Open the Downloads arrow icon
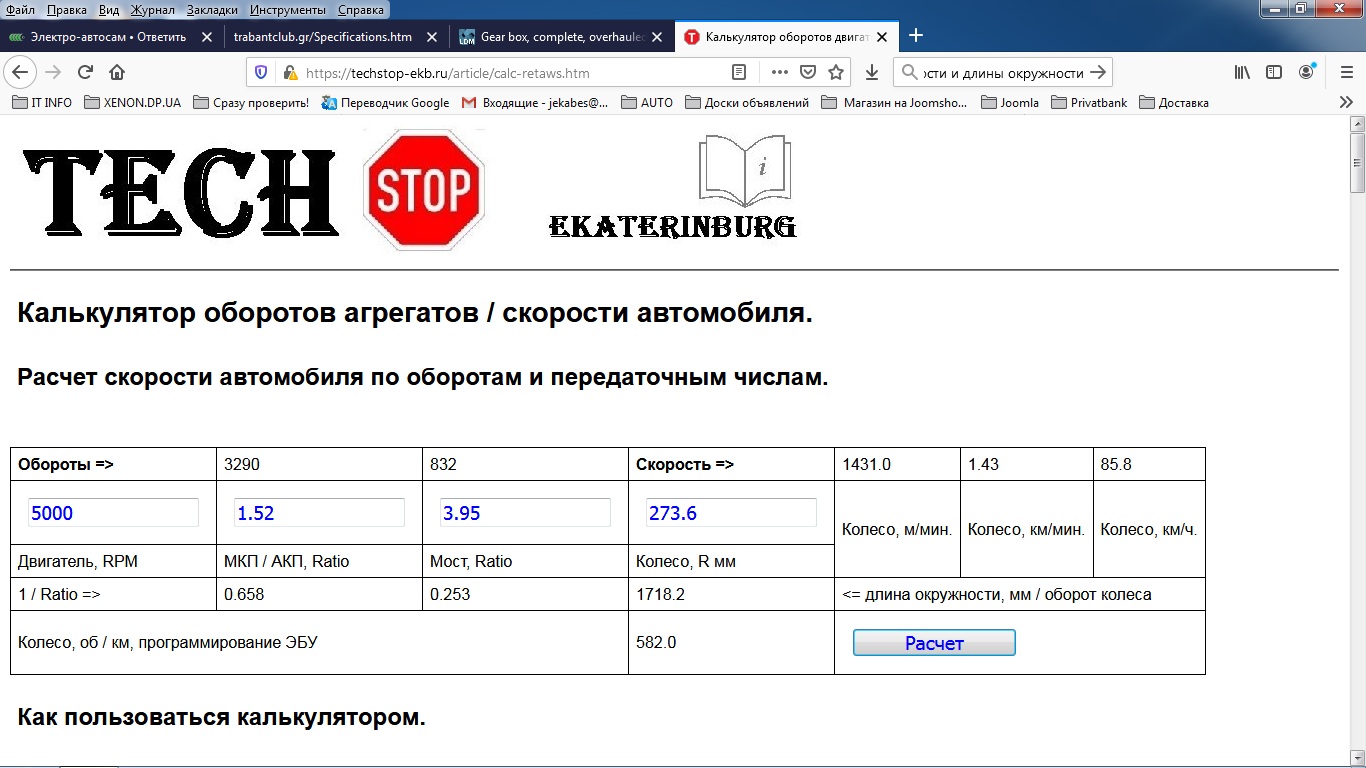Image resolution: width=1366 pixels, height=768 pixels. (x=872, y=72)
